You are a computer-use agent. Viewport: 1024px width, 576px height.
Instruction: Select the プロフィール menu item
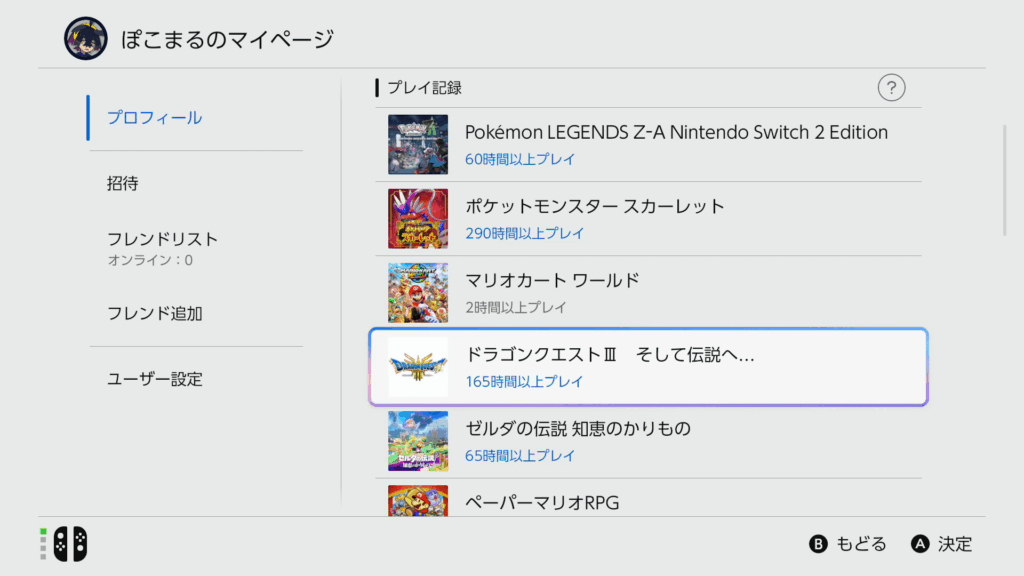155,118
